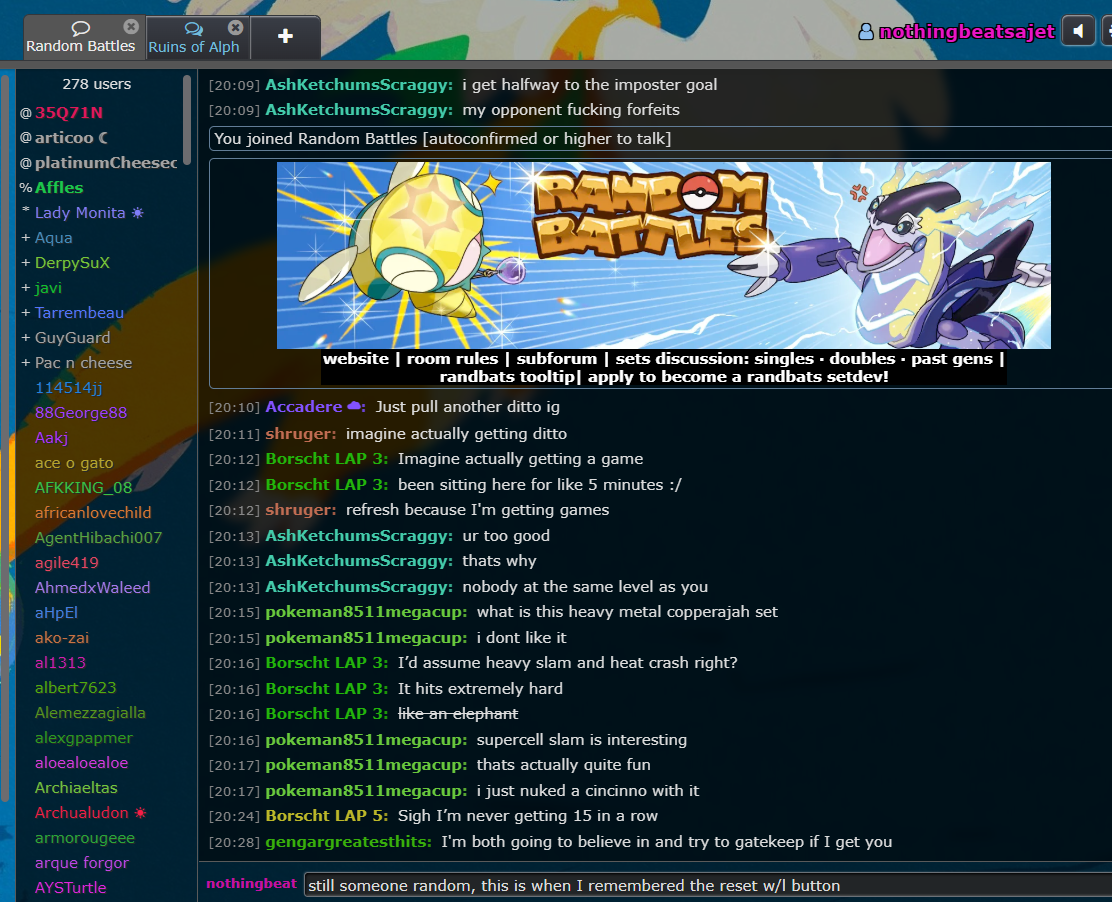
Task: Select user AgentHibachi007 in the user list
Action: pos(99,538)
